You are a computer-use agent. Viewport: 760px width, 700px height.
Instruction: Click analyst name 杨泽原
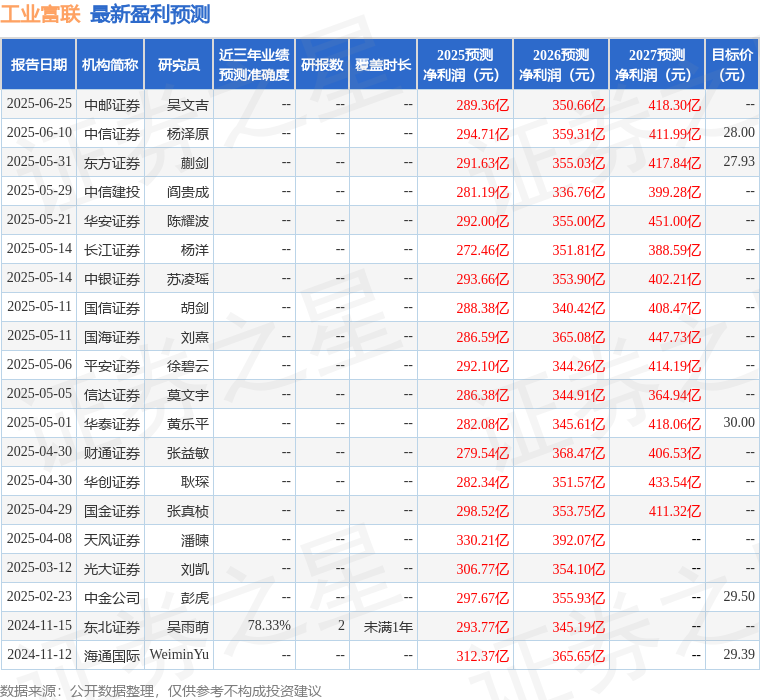(x=188, y=134)
